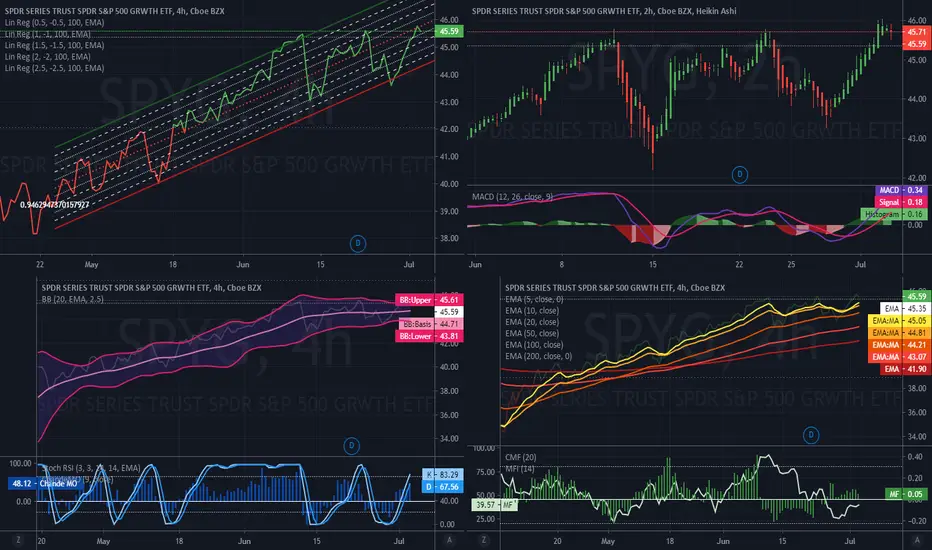Screen dimensions: 932x550
Task: Toggle auto-scale A button beside the Stoch RSI pane
Action: click(x=449, y=540)
